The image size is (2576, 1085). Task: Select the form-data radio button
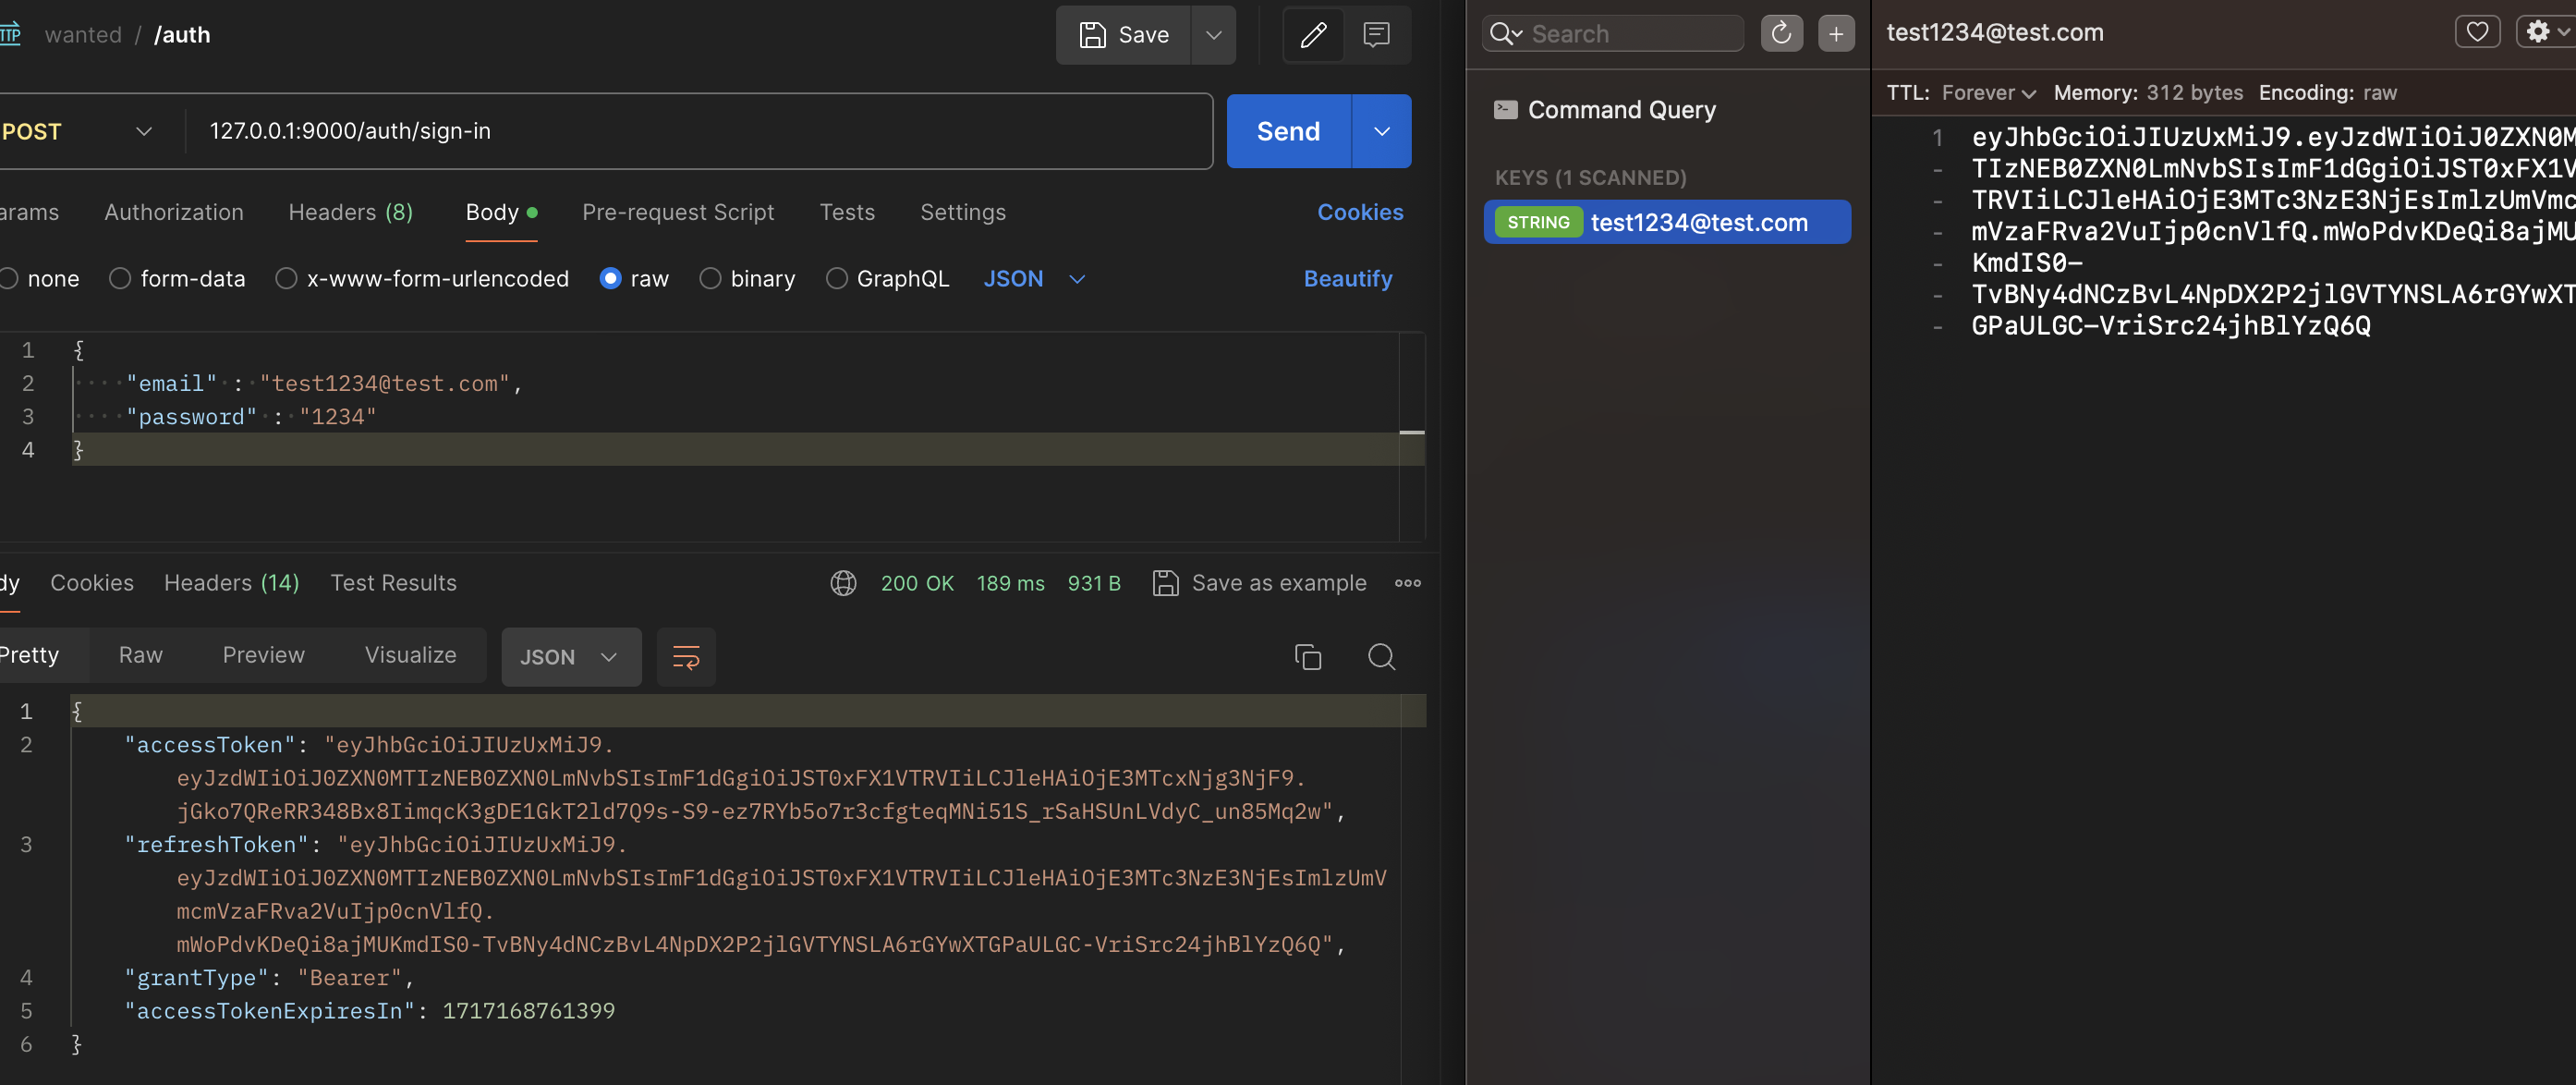[120, 278]
